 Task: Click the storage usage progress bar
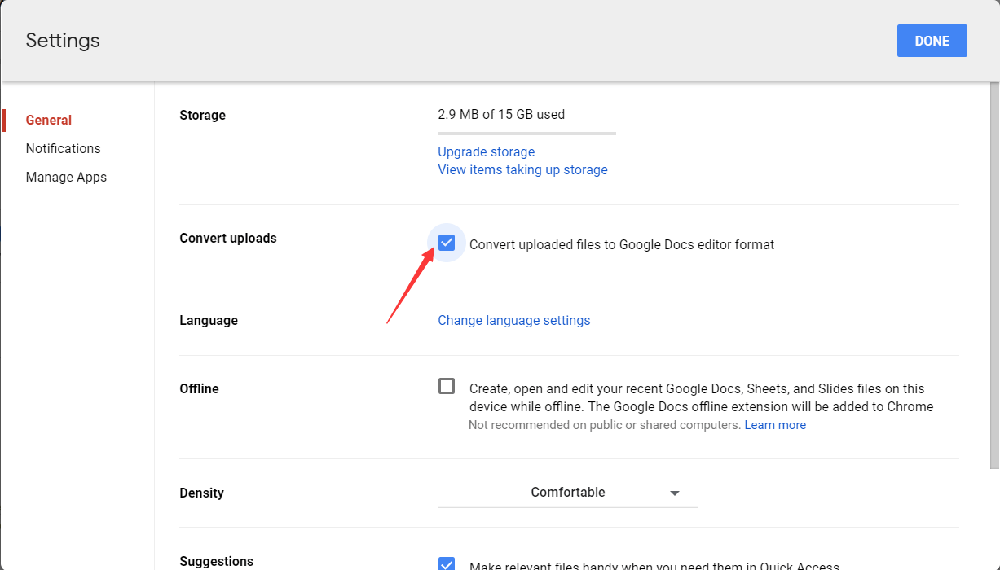[x=526, y=133]
